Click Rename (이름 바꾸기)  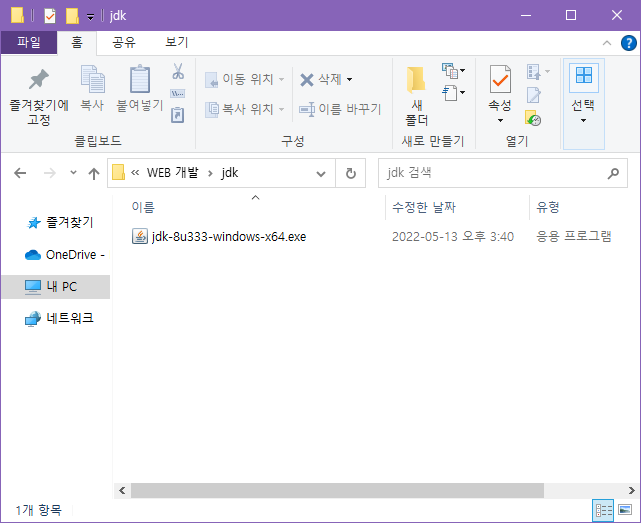tap(340, 109)
